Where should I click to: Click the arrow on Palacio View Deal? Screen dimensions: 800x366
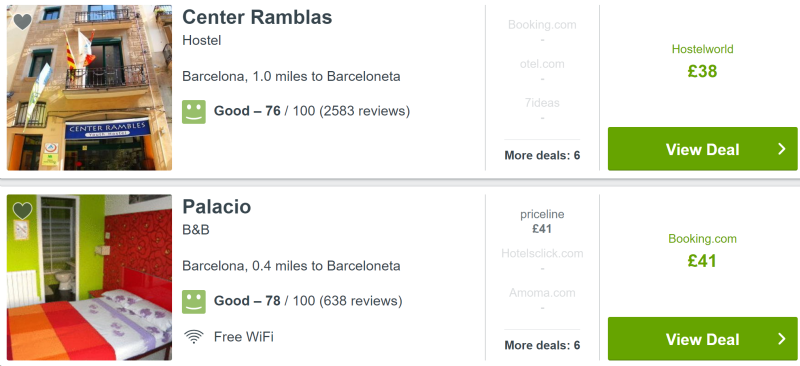click(x=781, y=338)
